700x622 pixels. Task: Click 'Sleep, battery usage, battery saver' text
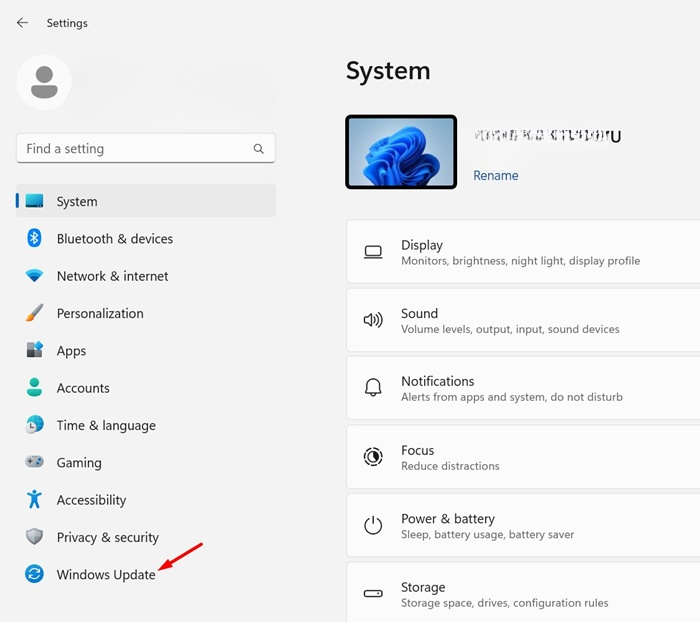[488, 534]
